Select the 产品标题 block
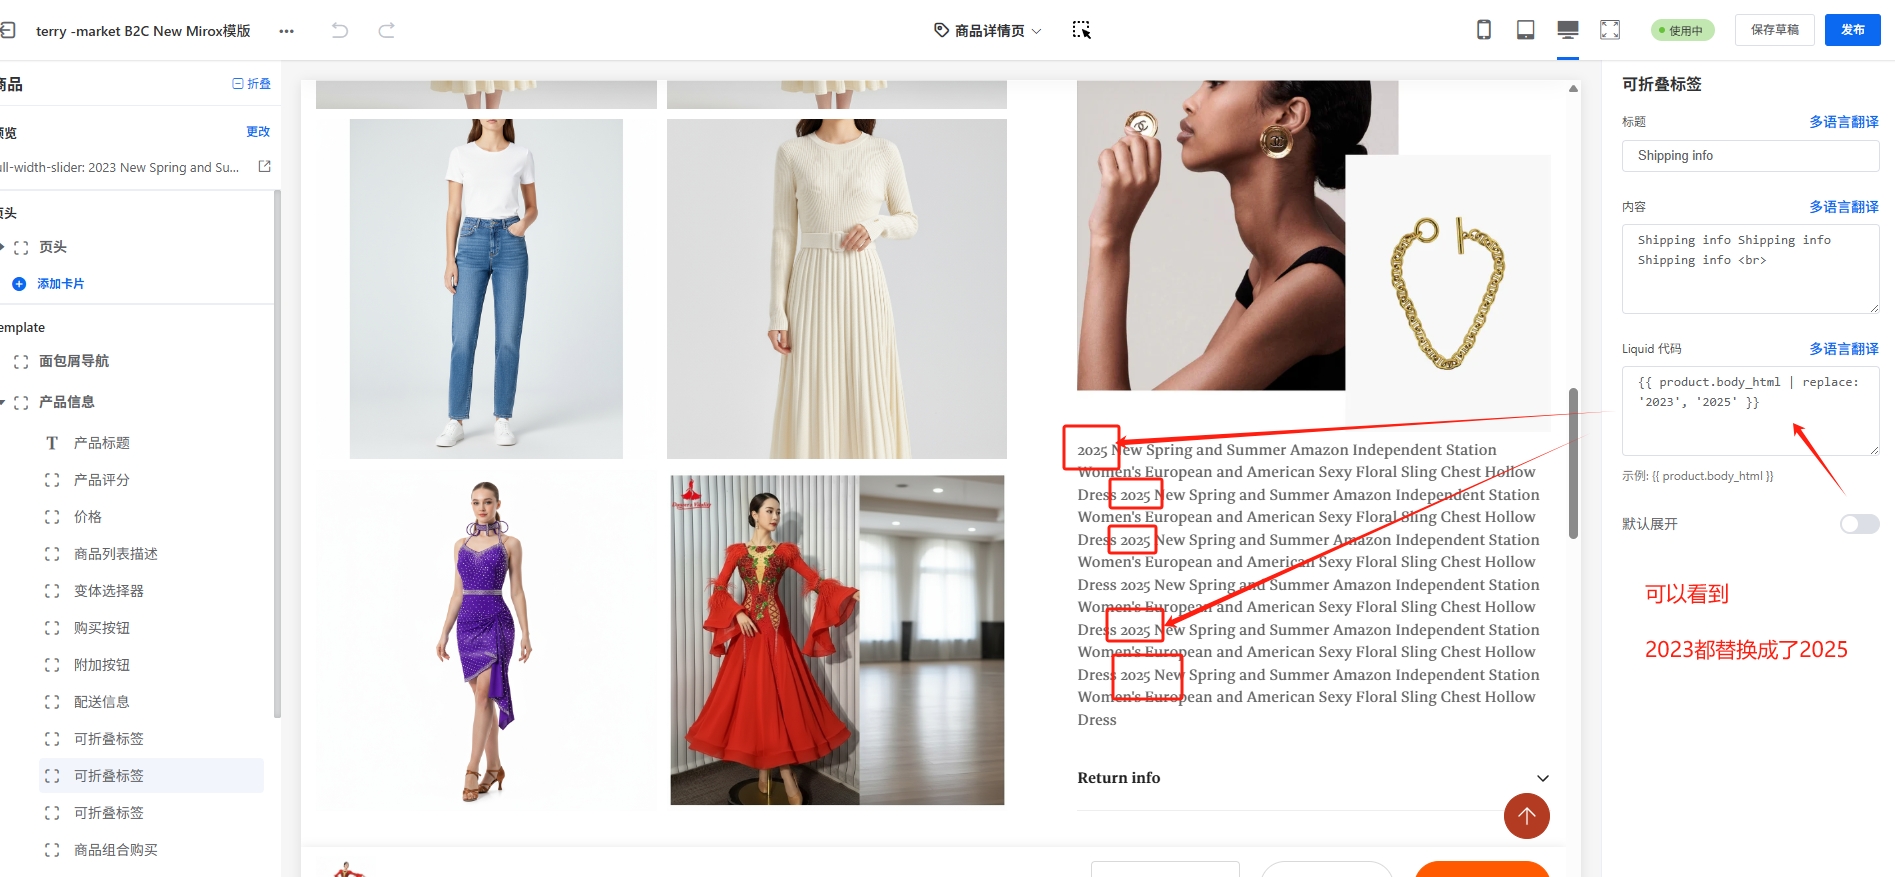The height and width of the screenshot is (877, 1895). tap(102, 443)
